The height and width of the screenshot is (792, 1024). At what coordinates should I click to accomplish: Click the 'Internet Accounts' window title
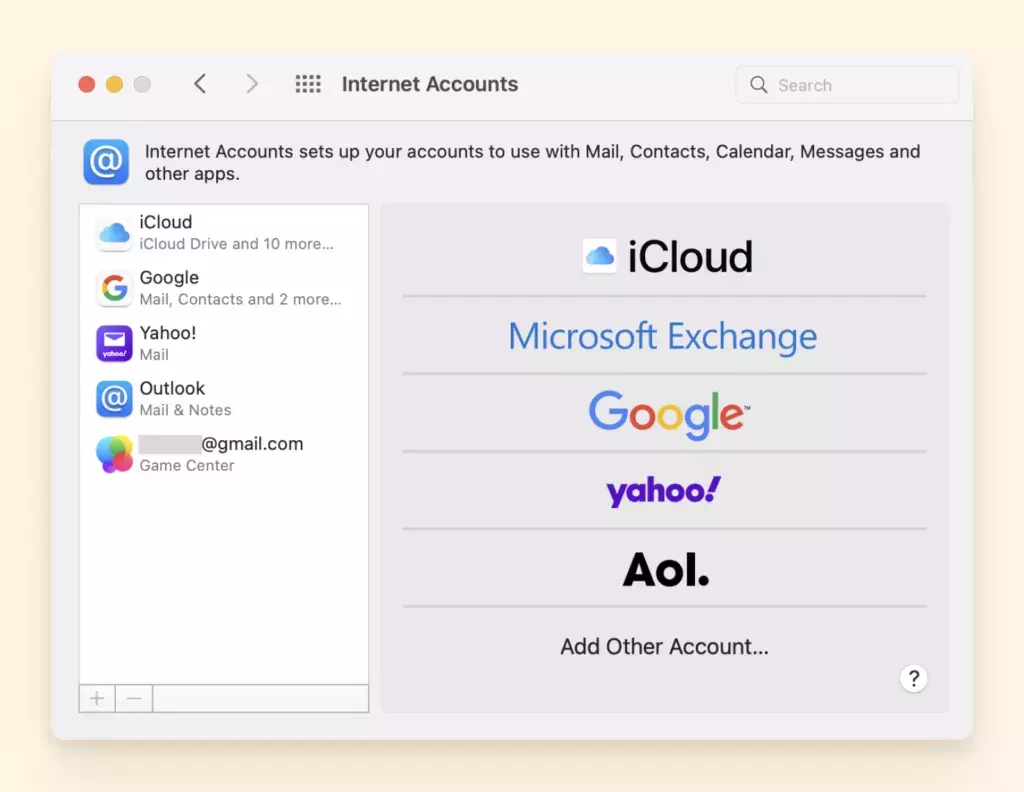(x=430, y=84)
